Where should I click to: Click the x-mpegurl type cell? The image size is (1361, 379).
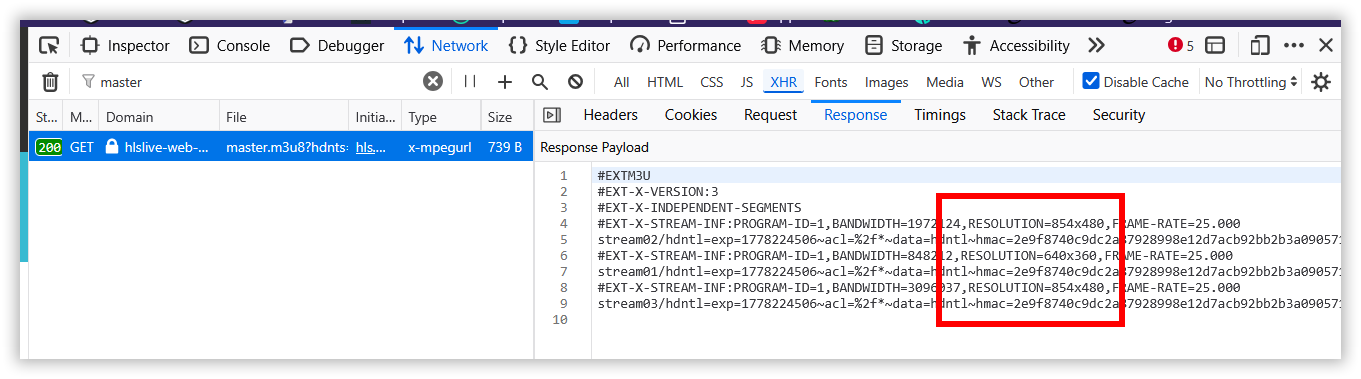[x=441, y=147]
